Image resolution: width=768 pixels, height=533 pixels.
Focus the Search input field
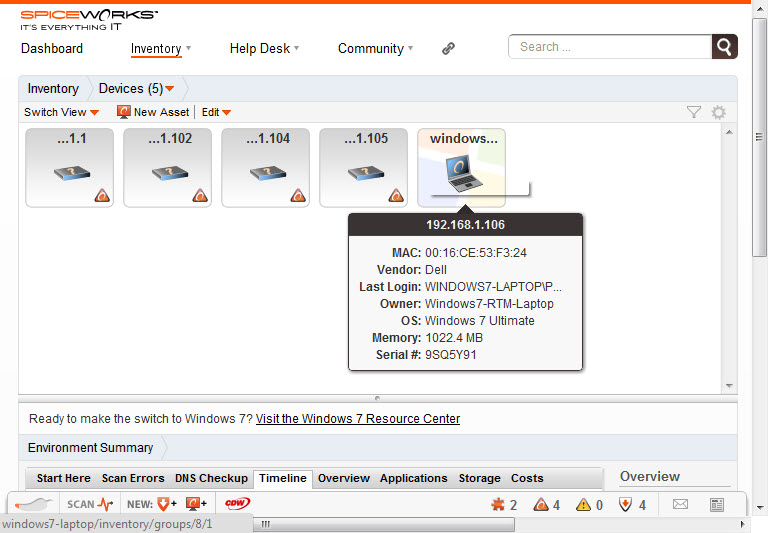point(610,47)
